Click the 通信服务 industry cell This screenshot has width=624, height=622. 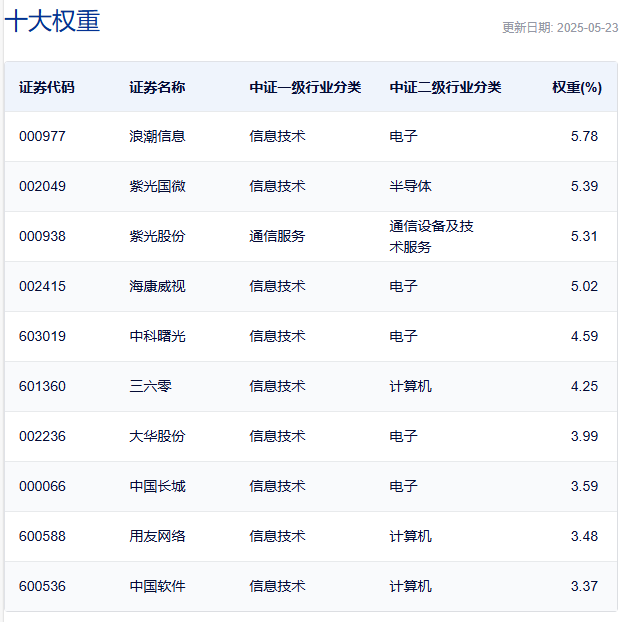277,236
